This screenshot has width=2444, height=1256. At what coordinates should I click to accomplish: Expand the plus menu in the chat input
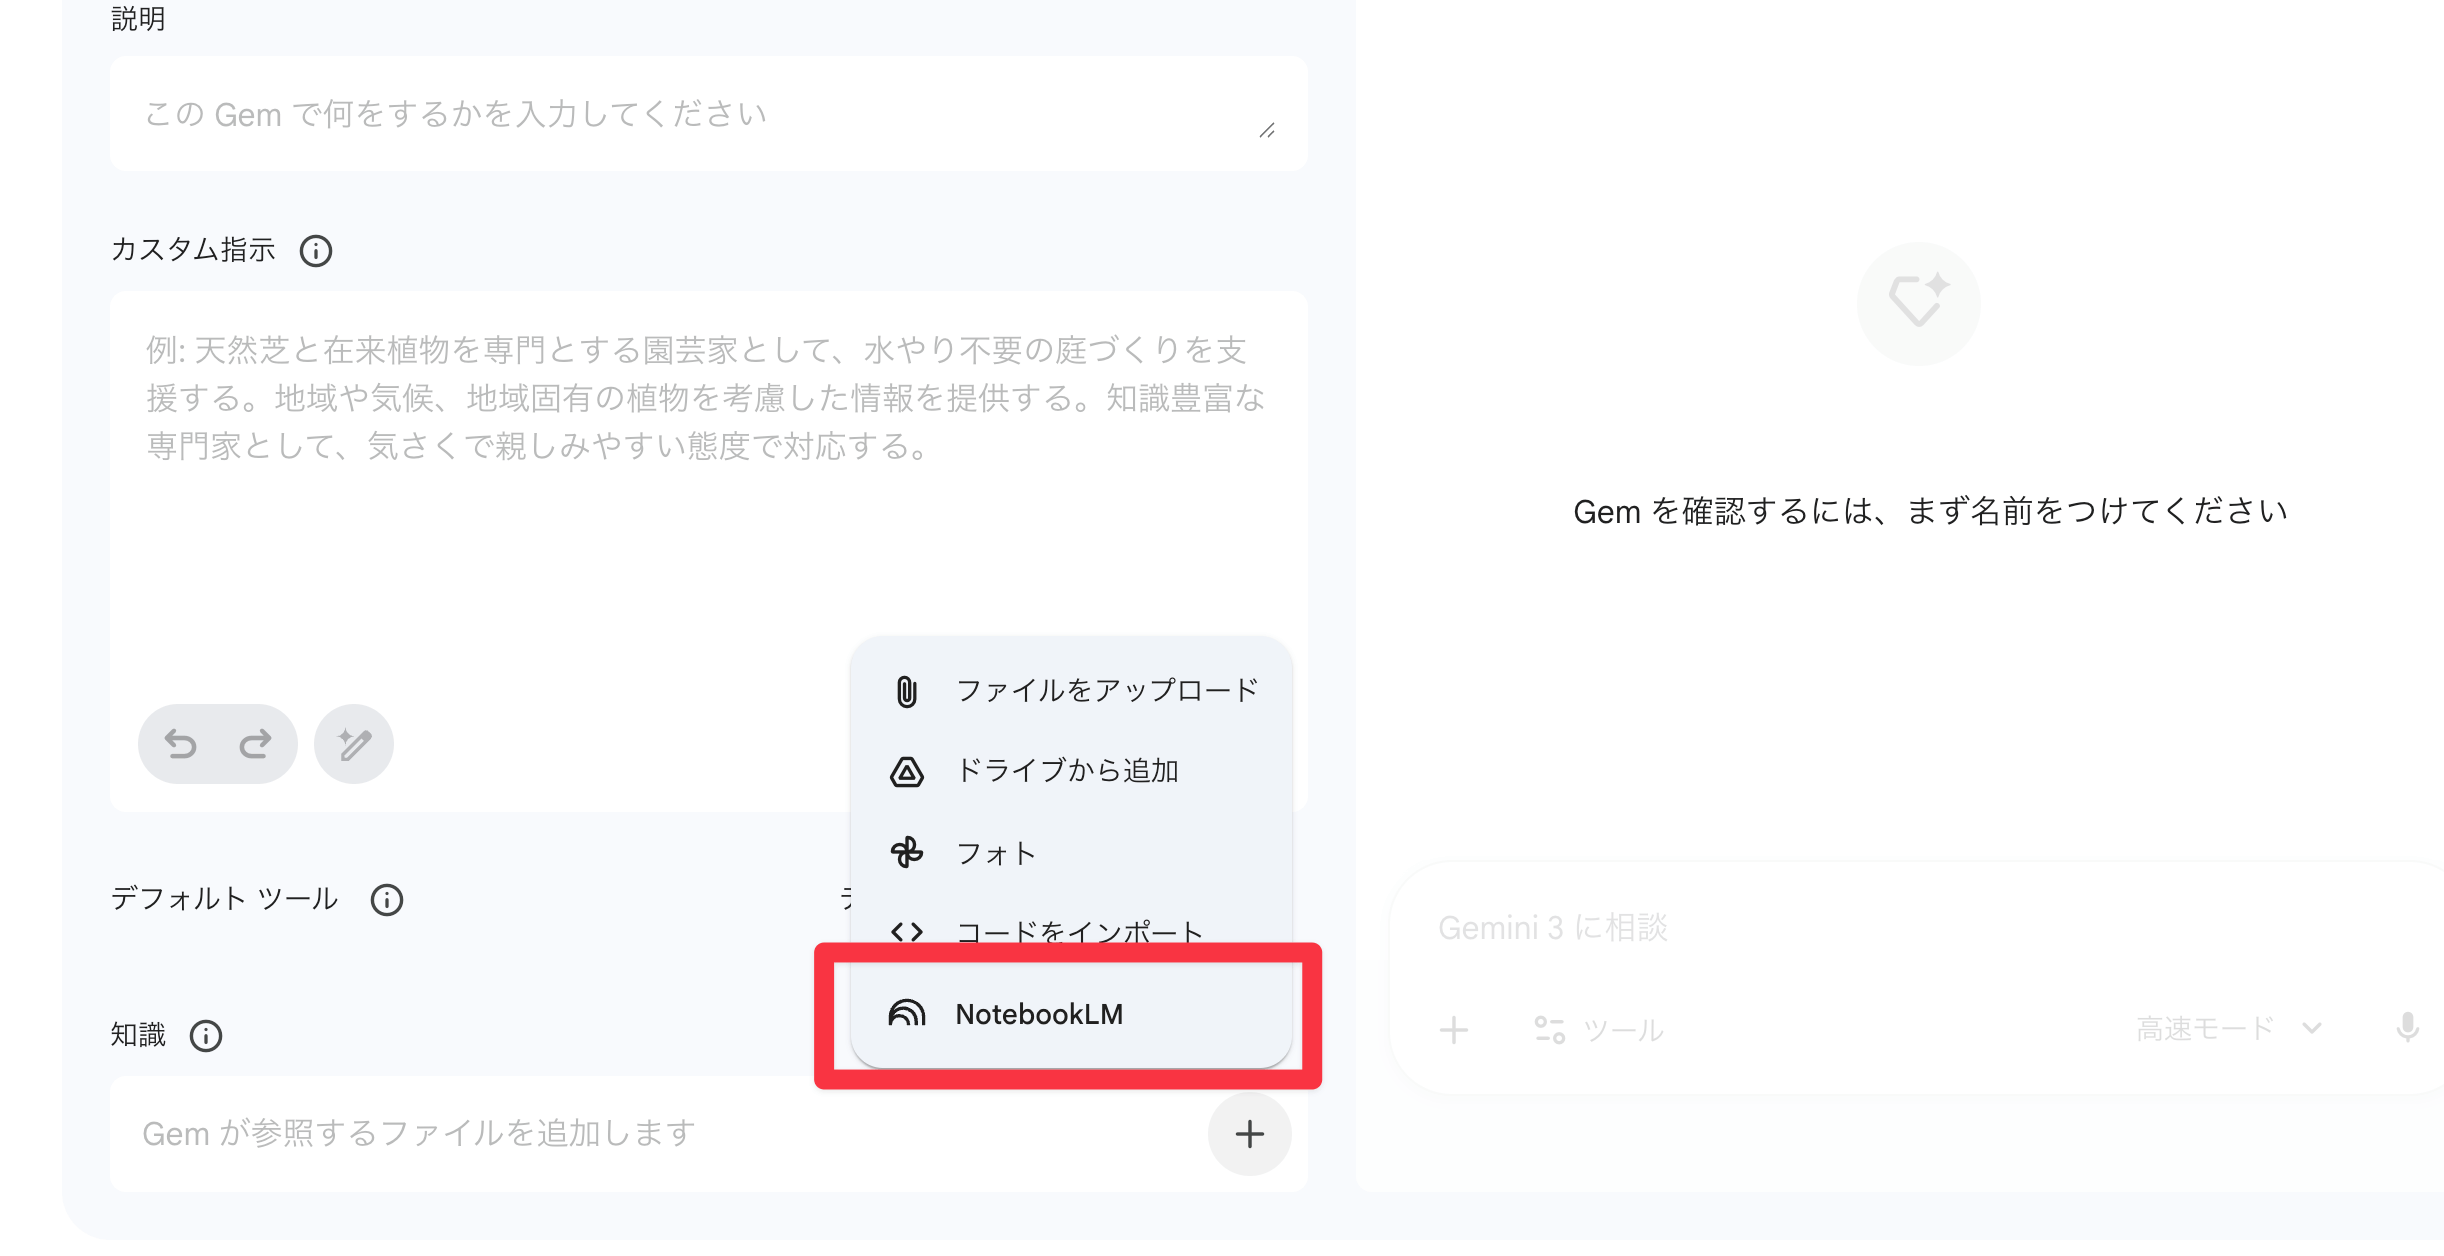click(1452, 1028)
